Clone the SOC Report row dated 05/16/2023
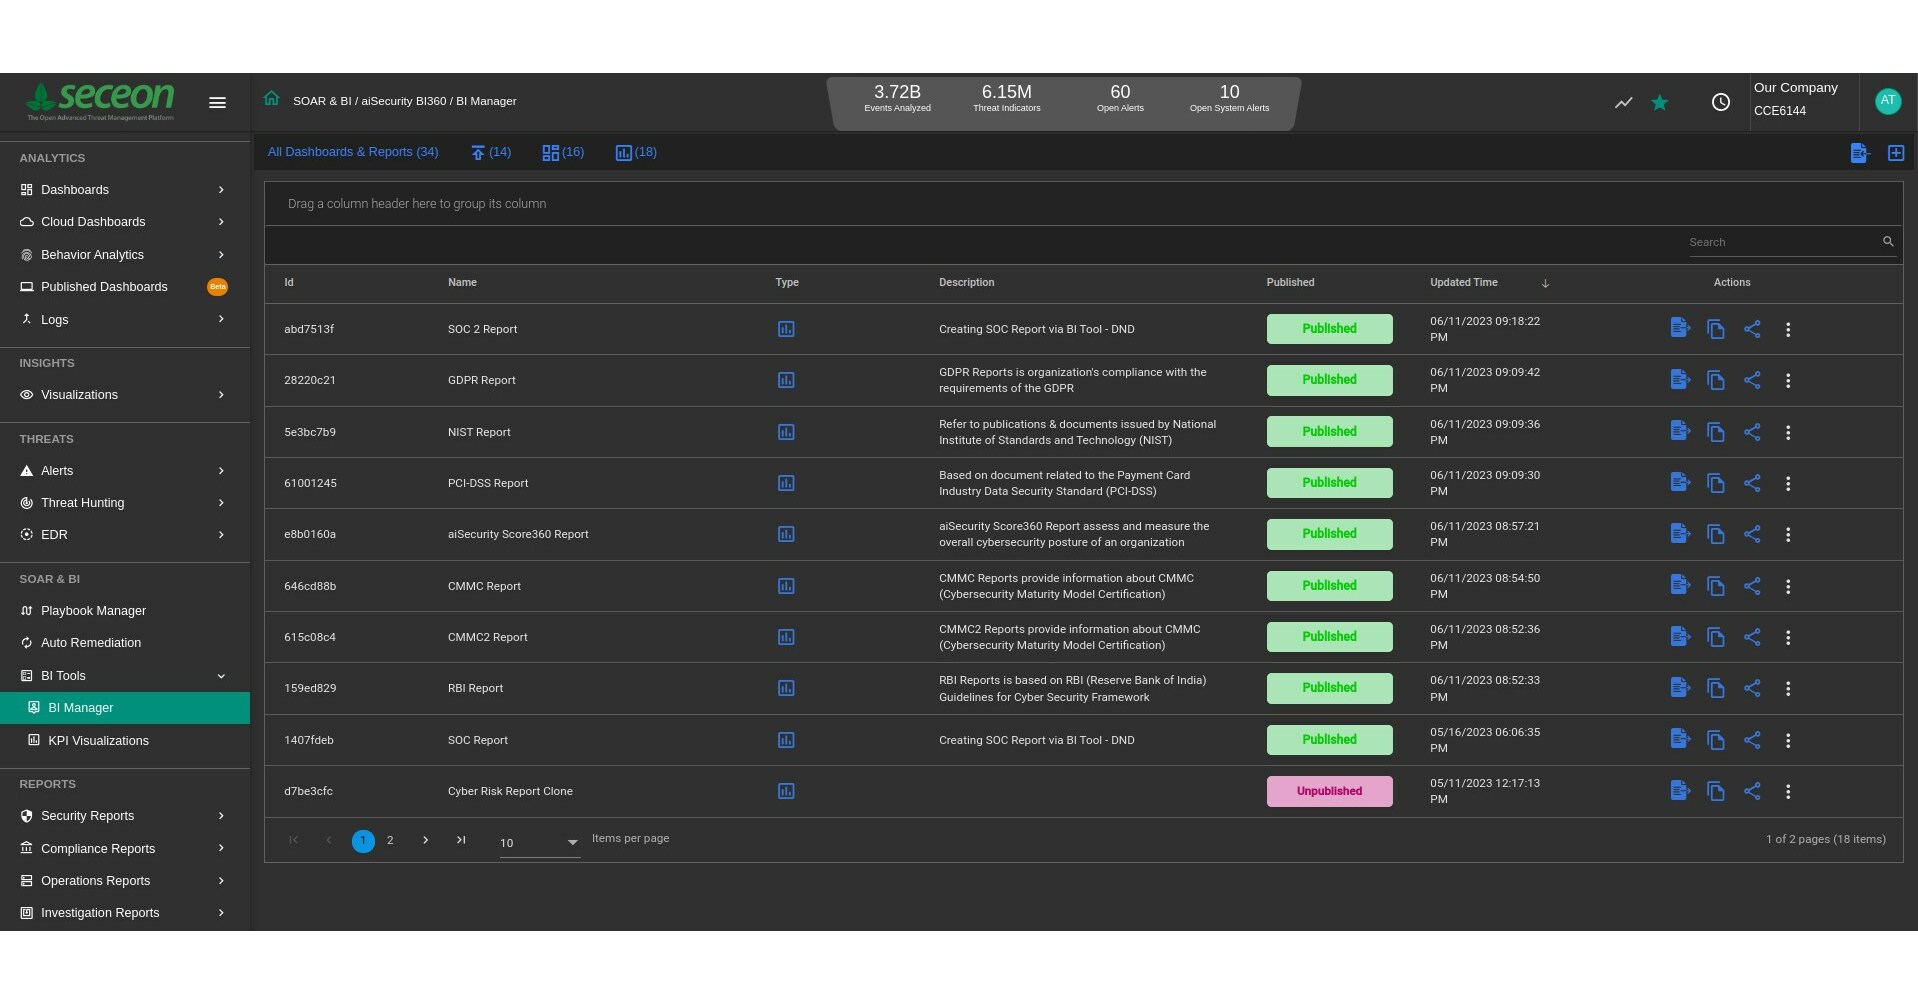The image size is (1918, 1004). point(1716,740)
